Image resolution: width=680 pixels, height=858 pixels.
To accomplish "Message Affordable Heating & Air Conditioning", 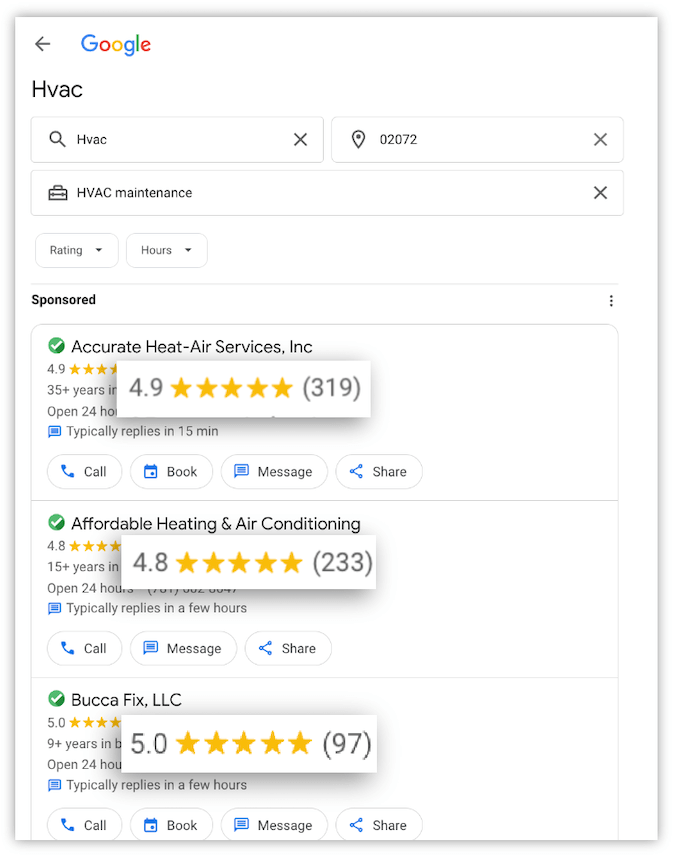I will [183, 648].
